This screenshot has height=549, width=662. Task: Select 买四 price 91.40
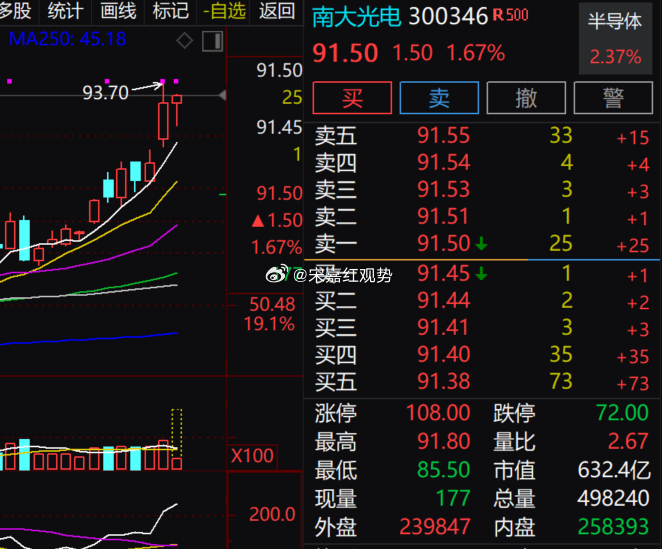pyautogui.click(x=443, y=355)
